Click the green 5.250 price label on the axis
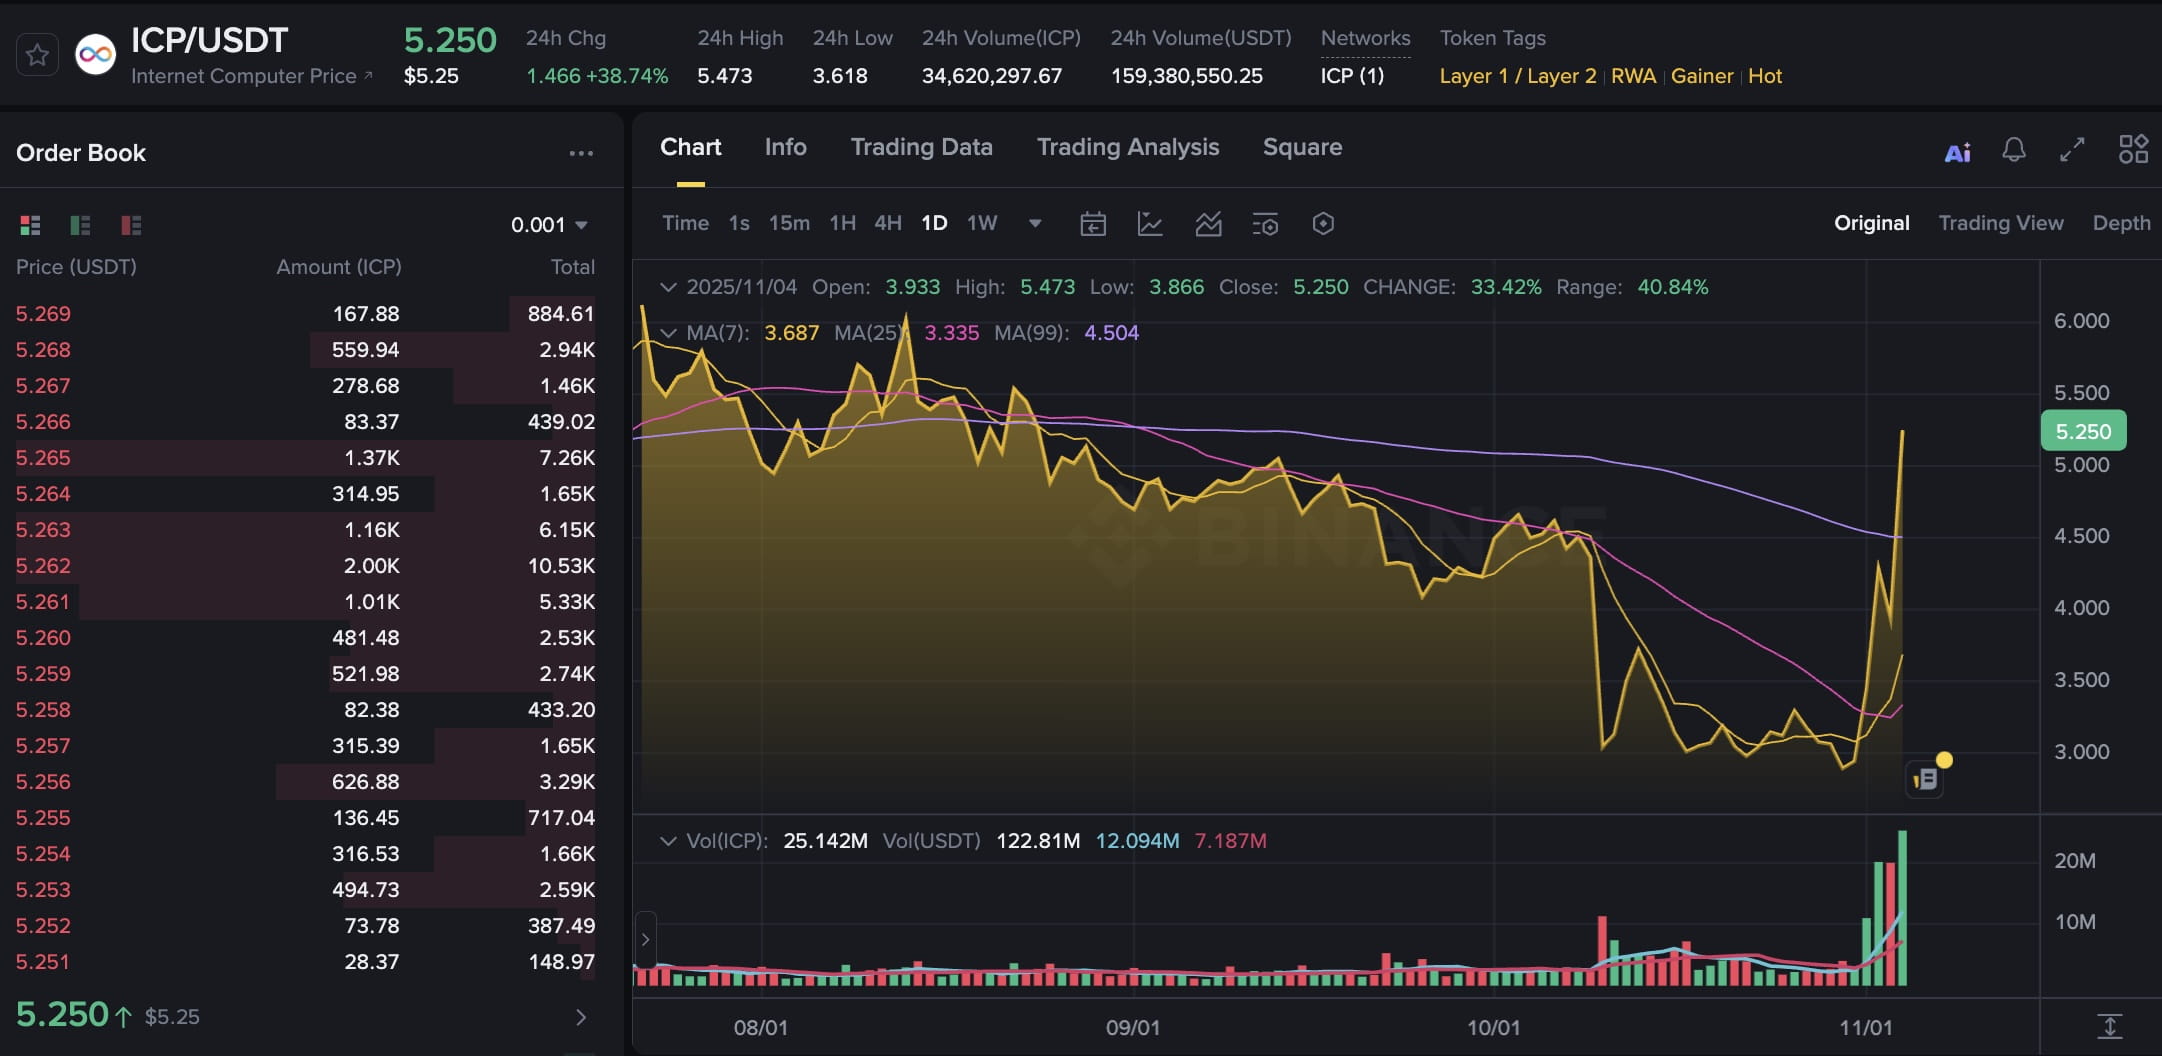Screen dimensions: 2162x1056 pos(2083,431)
